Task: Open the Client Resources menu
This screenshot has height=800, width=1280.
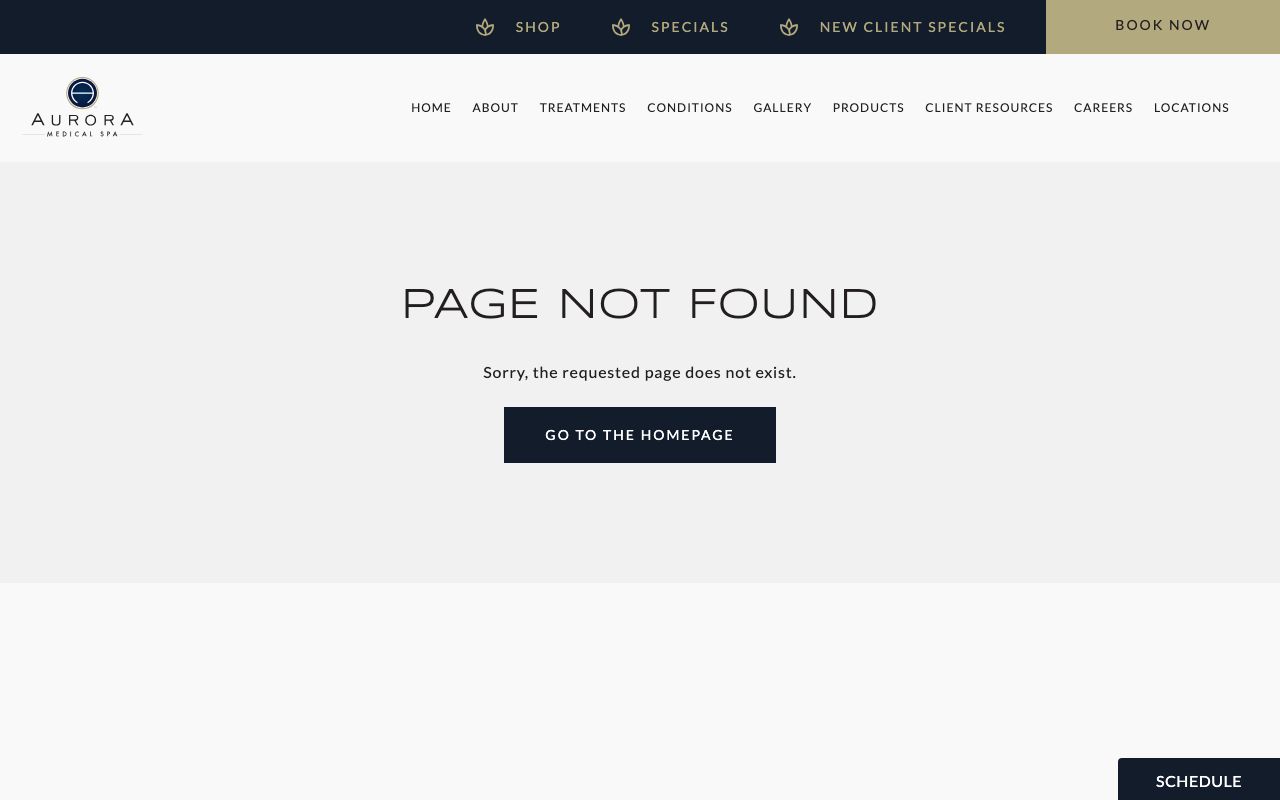Action: (989, 108)
